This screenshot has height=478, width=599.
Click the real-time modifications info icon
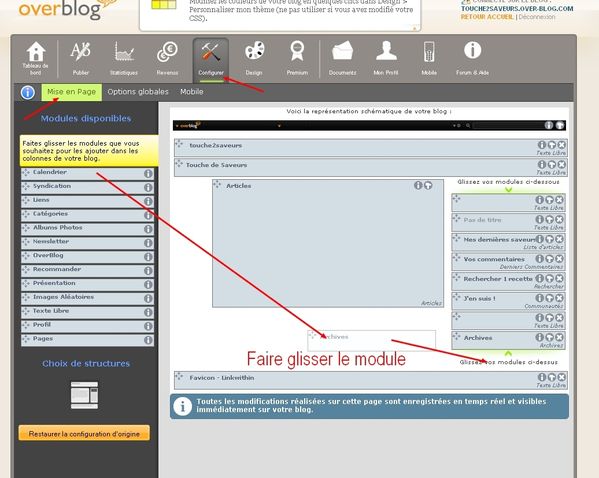[x=183, y=407]
